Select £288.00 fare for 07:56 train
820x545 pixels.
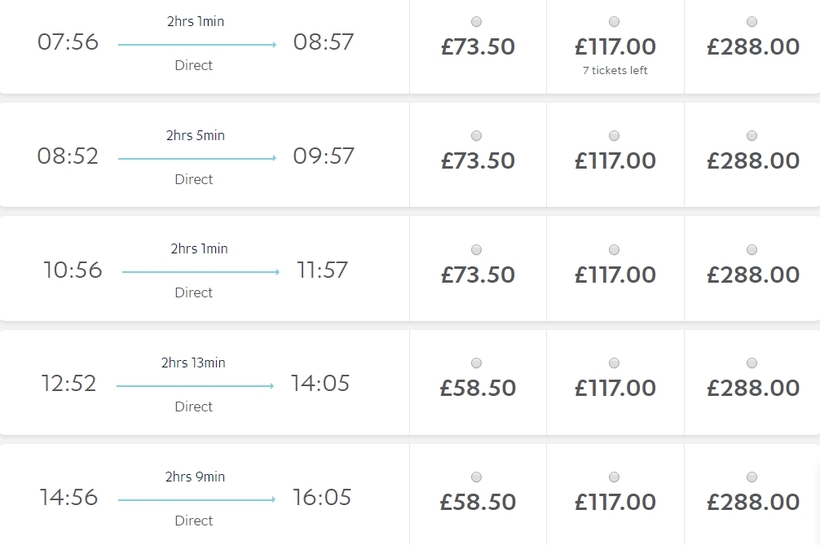click(752, 22)
